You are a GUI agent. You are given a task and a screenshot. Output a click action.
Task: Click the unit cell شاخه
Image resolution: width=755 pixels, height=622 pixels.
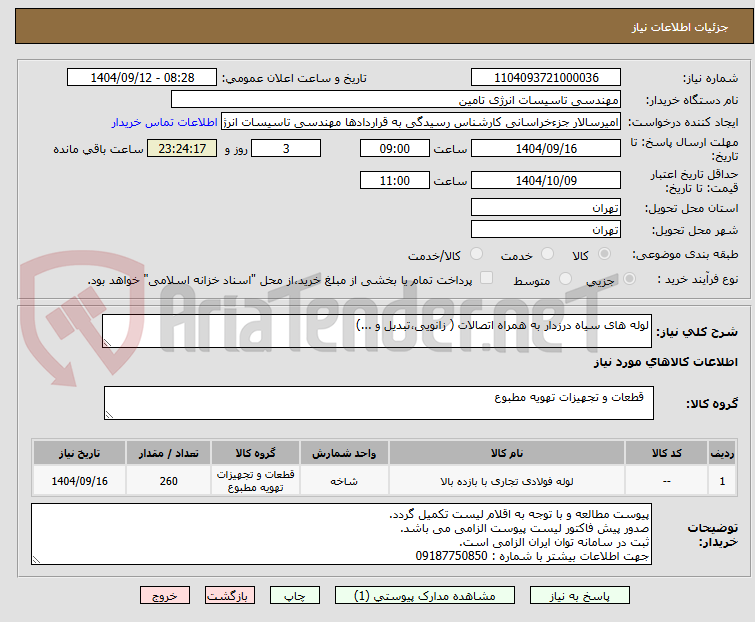tap(344, 481)
